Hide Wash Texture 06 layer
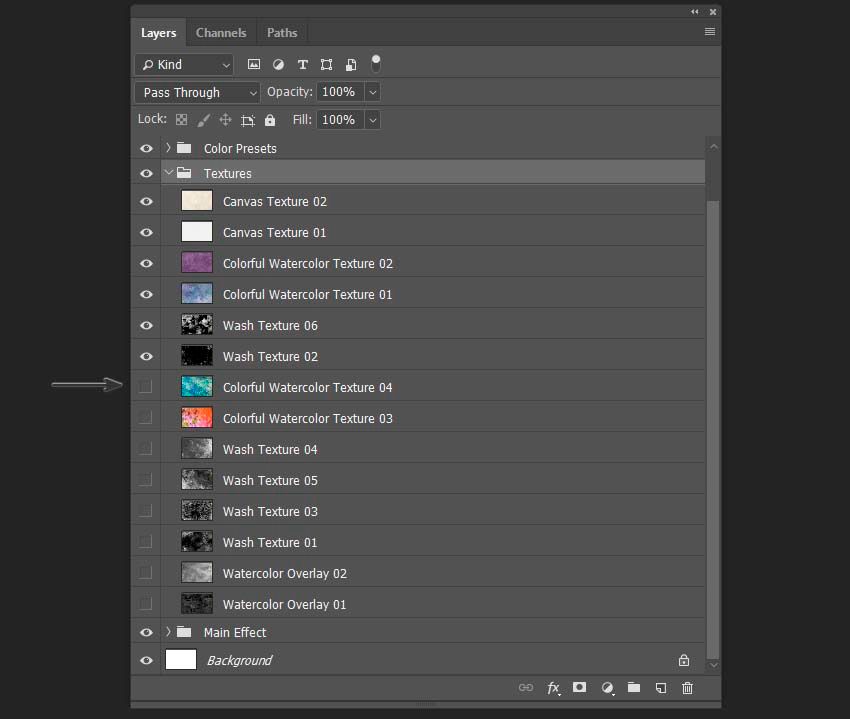This screenshot has height=719, width=850. (x=146, y=325)
